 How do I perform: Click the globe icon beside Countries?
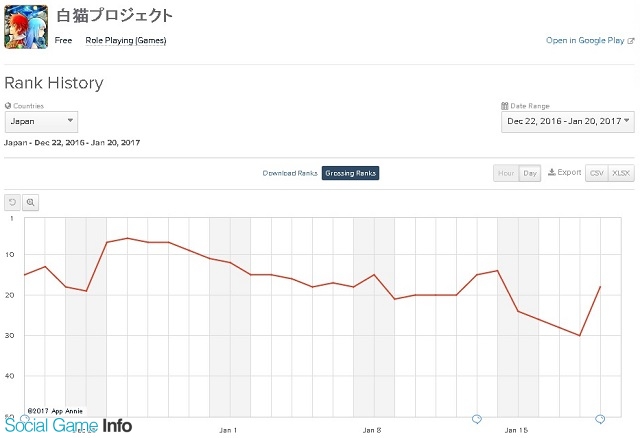pos(8,106)
